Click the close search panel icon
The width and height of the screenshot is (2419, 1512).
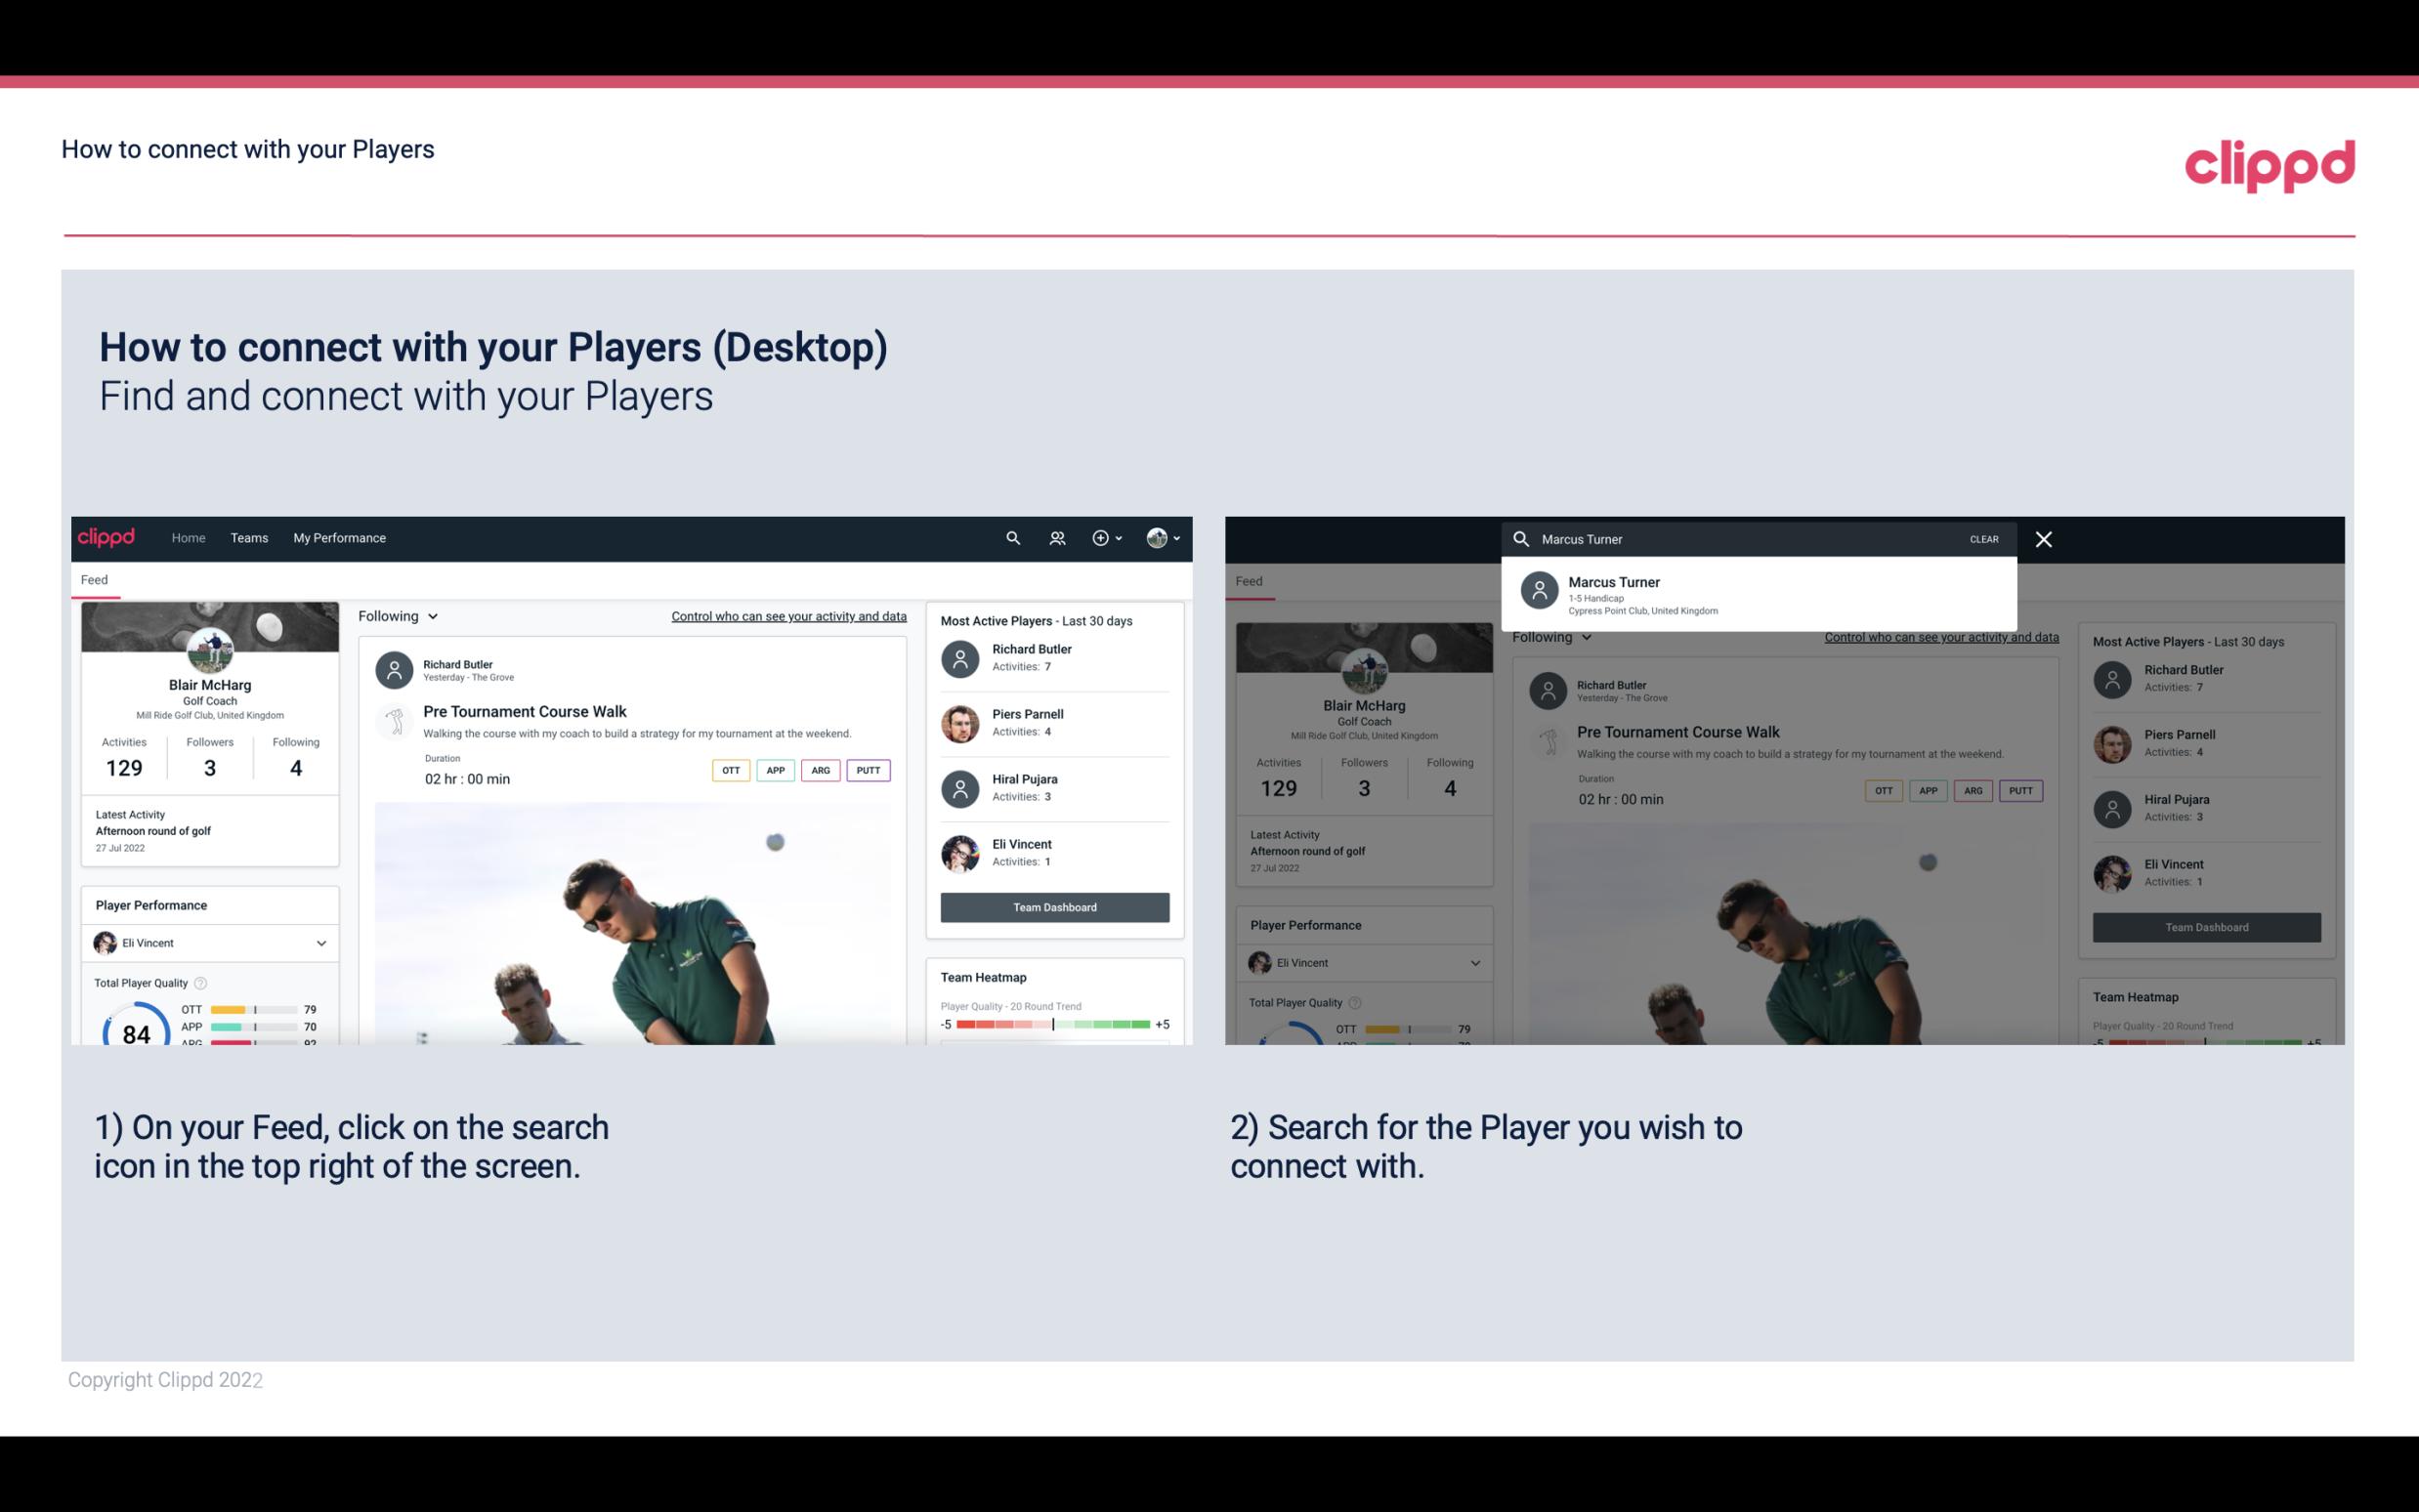point(2045,538)
